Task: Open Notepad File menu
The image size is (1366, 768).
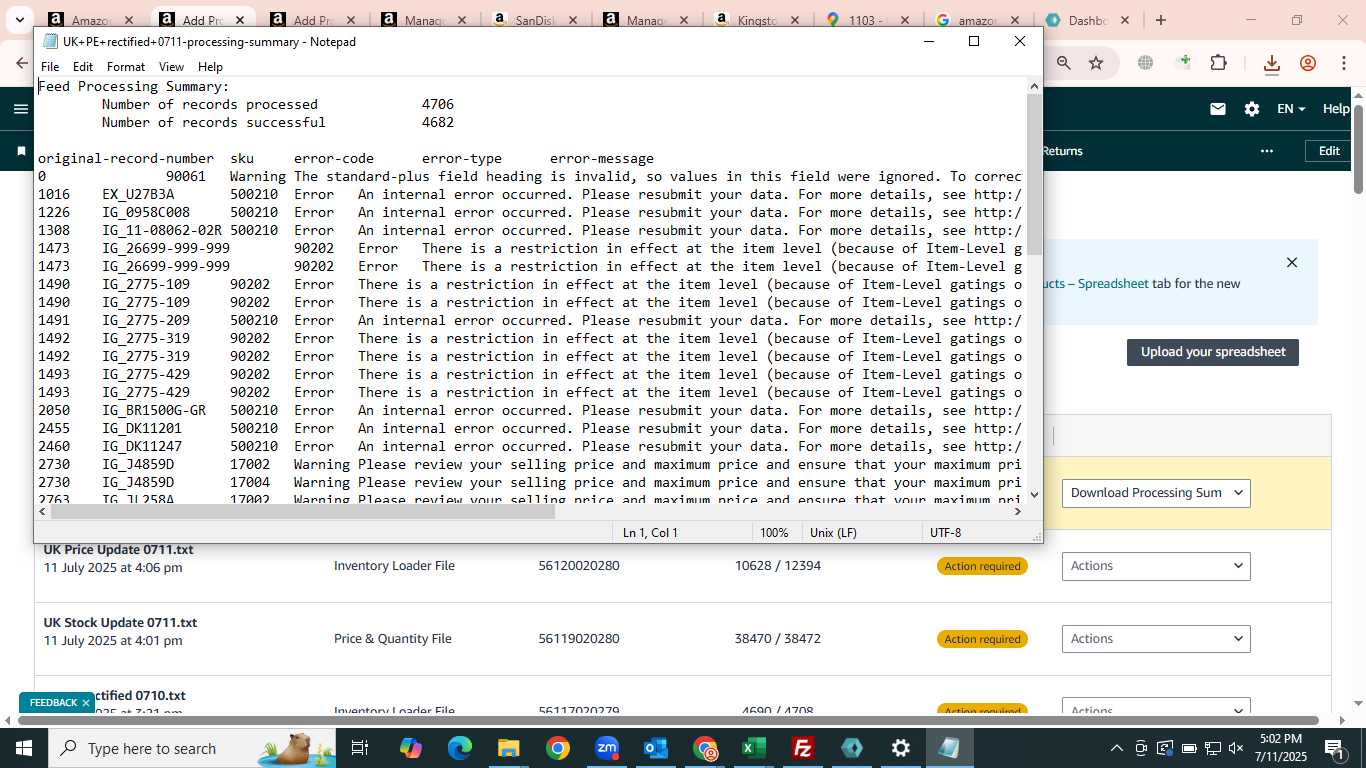Action: tap(50, 67)
